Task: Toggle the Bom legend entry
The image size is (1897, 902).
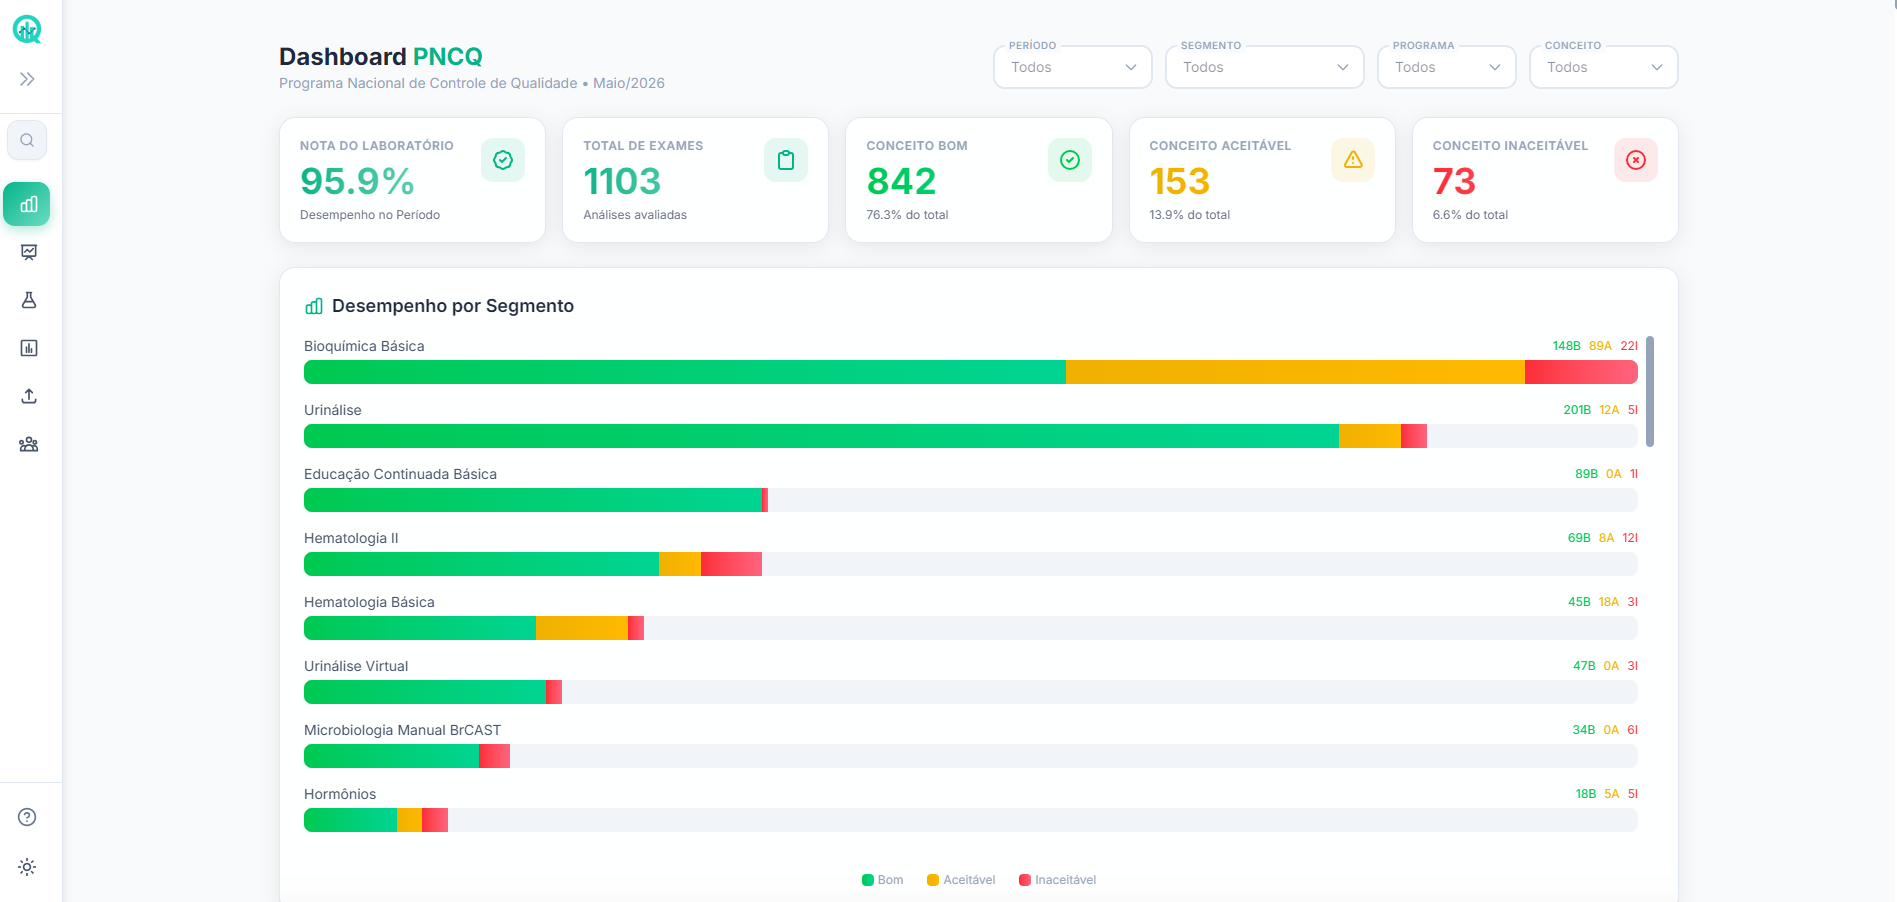Action: 882,880
